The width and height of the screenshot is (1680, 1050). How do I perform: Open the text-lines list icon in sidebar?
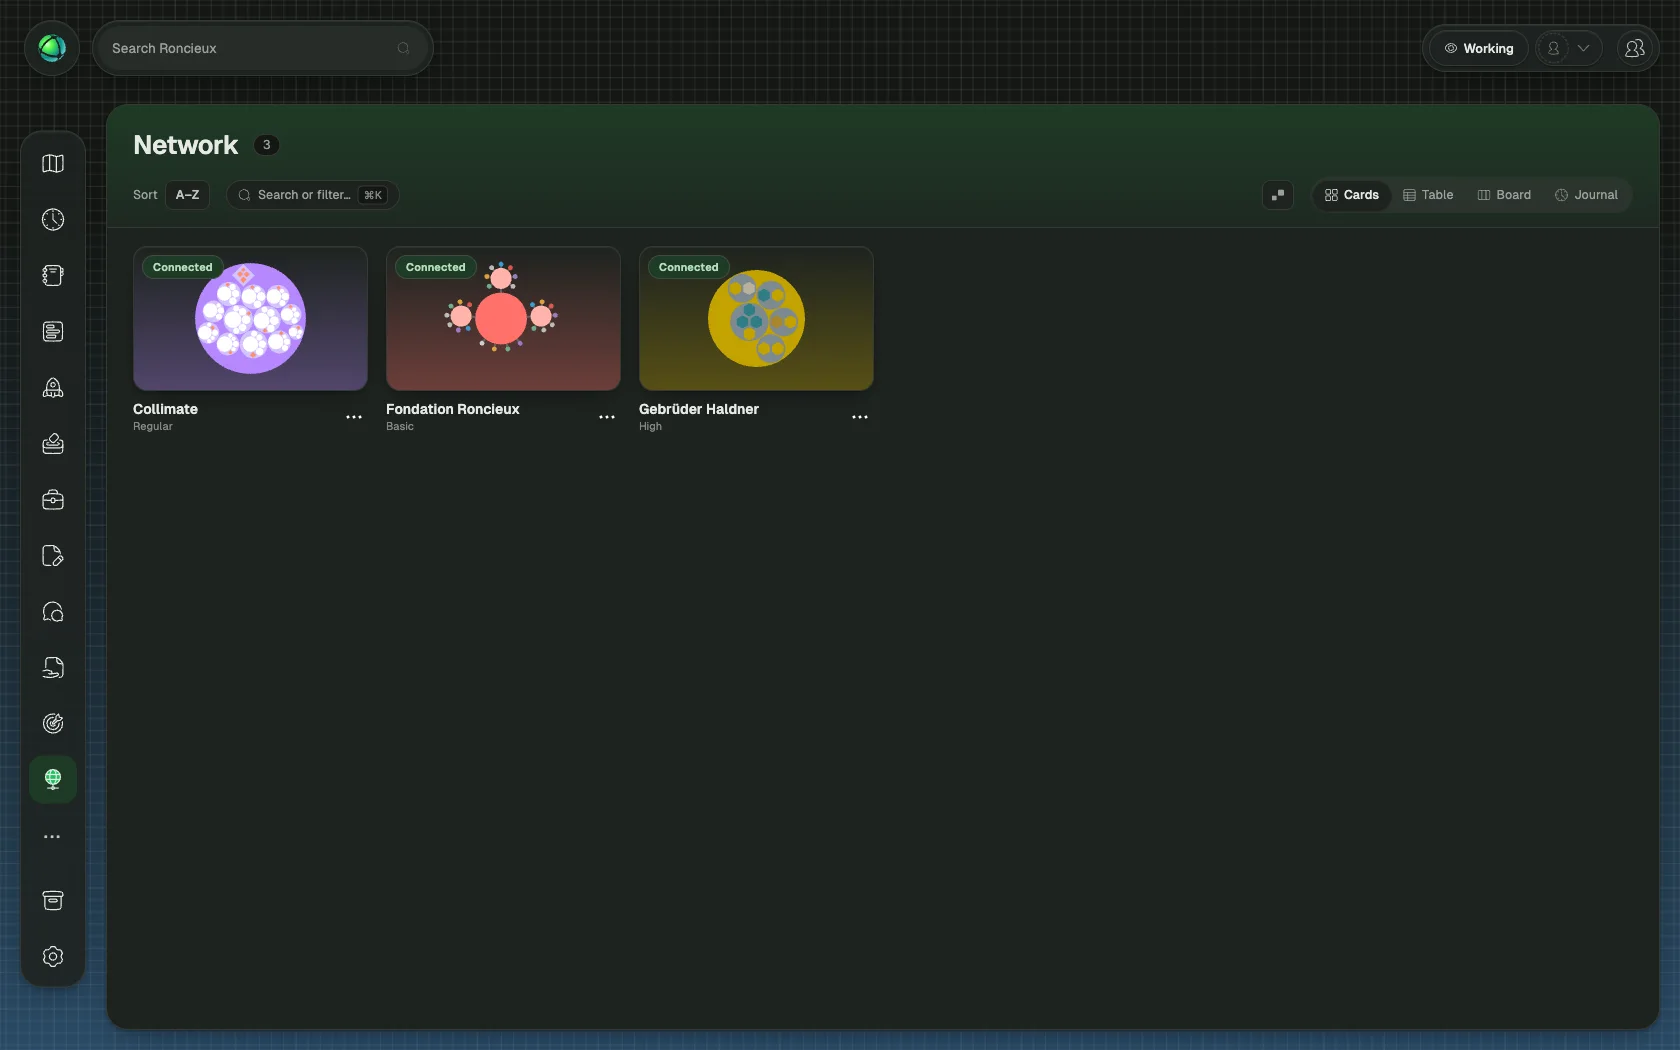[53, 332]
